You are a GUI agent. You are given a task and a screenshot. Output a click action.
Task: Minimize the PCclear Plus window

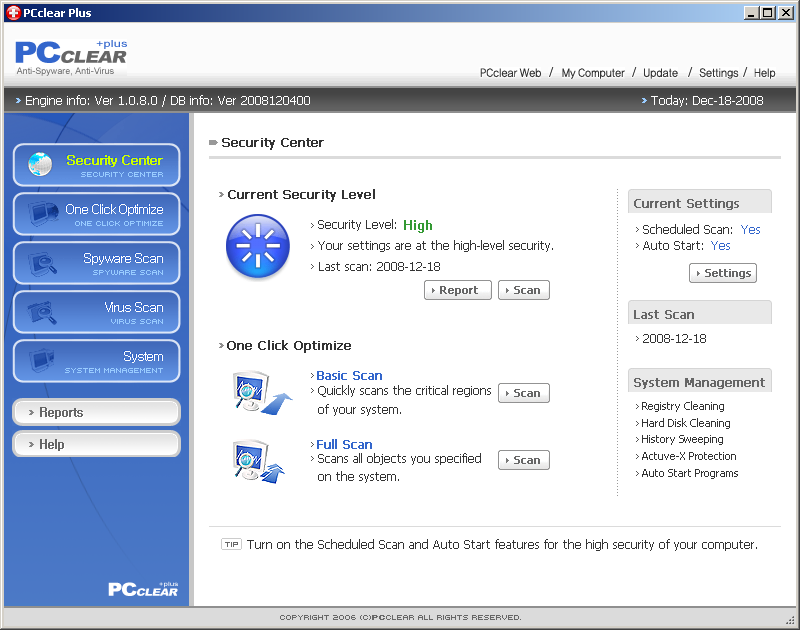[x=751, y=13]
